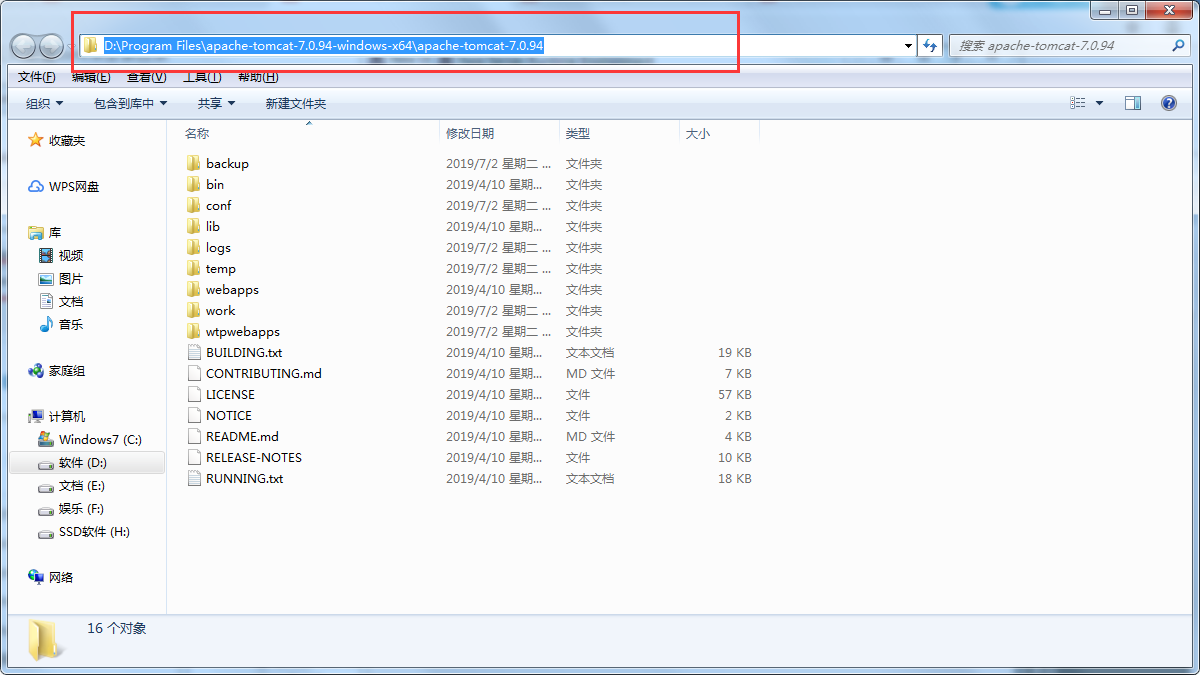Click the search magnifier icon

click(1179, 45)
